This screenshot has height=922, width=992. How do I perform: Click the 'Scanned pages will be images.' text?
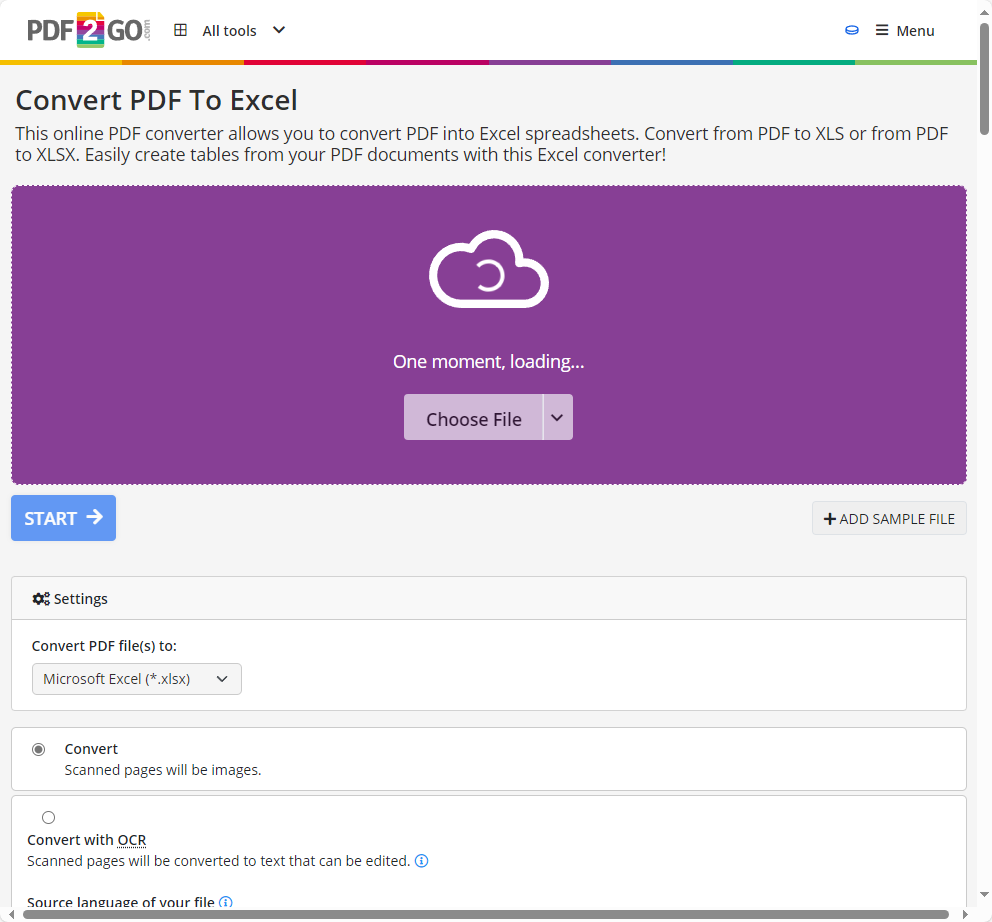click(x=163, y=770)
